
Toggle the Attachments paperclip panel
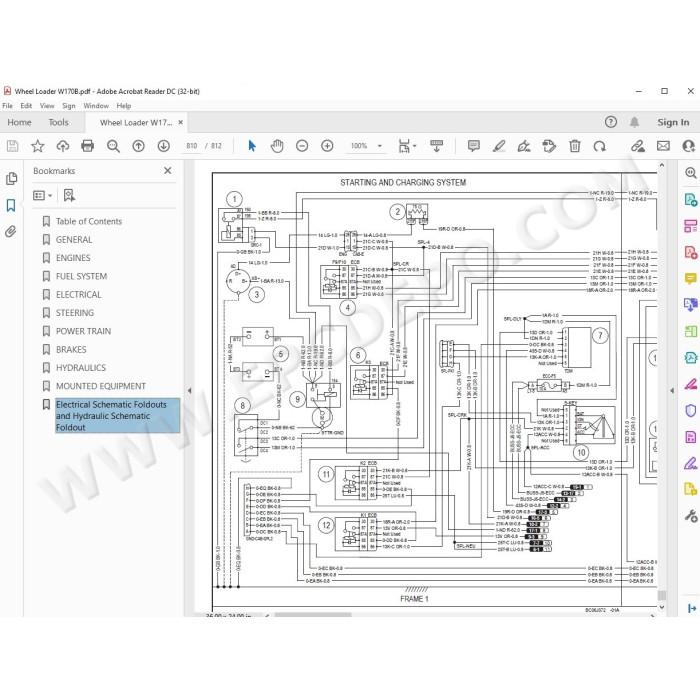(11, 231)
